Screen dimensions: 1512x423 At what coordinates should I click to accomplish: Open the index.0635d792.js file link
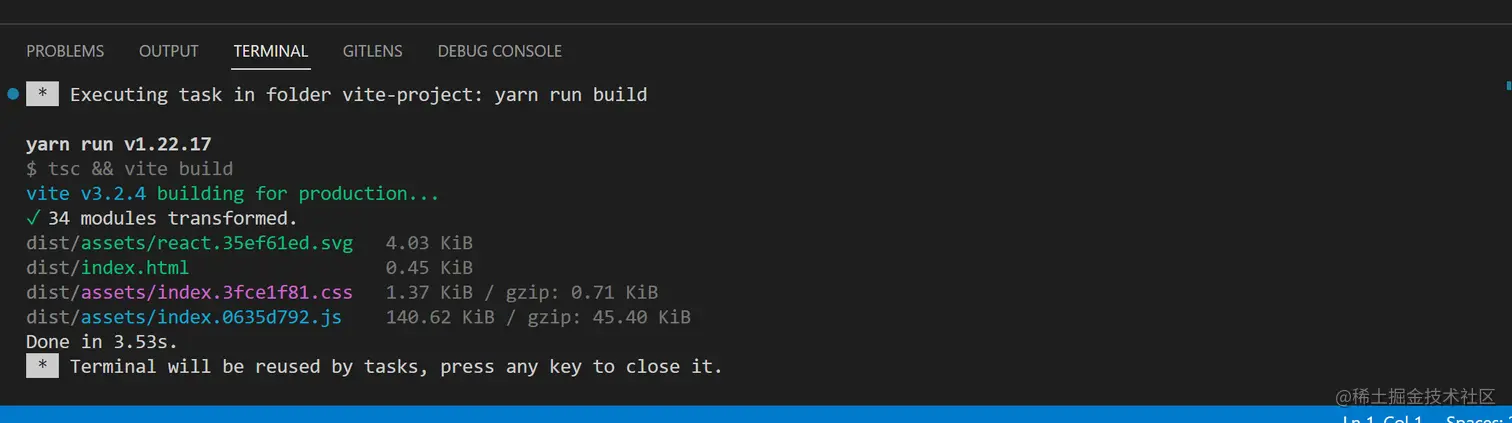(x=211, y=318)
